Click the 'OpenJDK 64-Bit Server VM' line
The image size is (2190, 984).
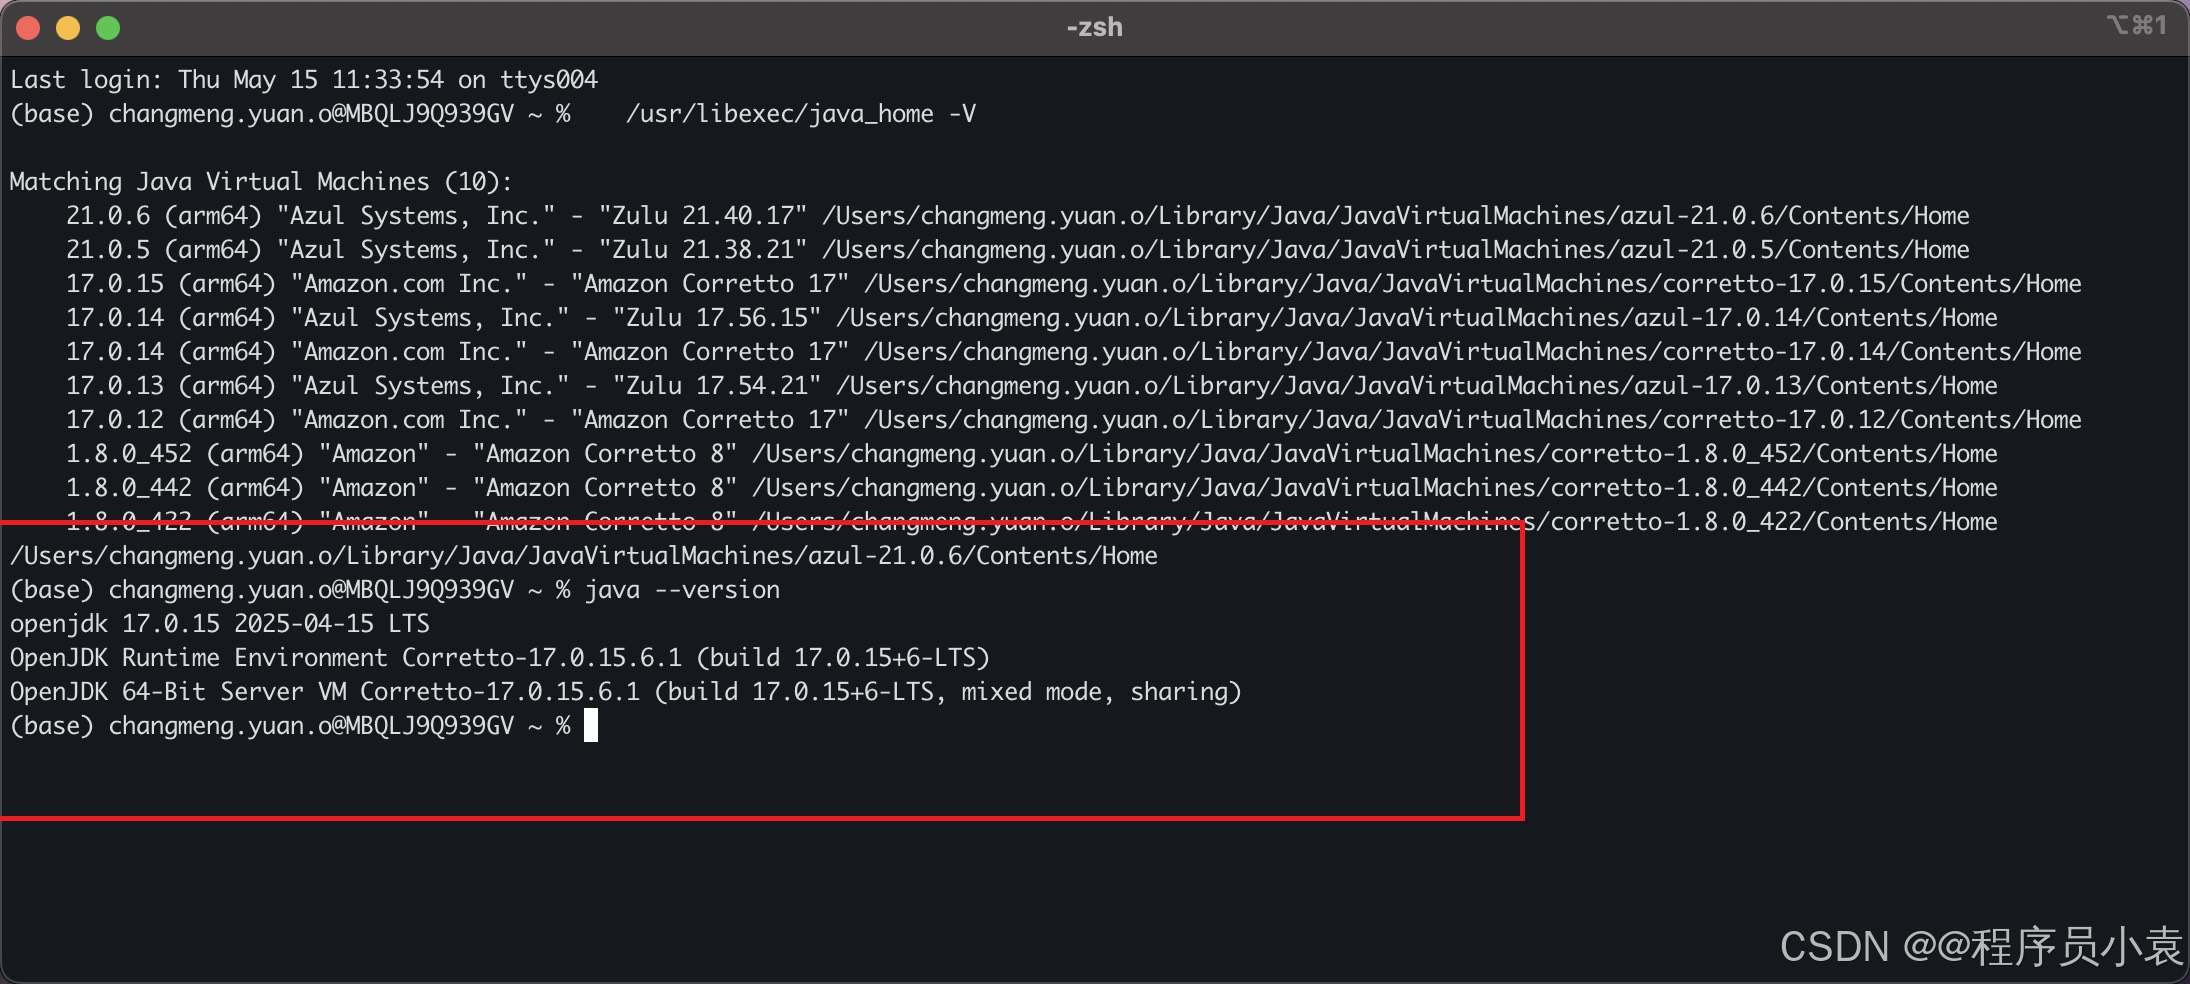pyautogui.click(x=626, y=692)
